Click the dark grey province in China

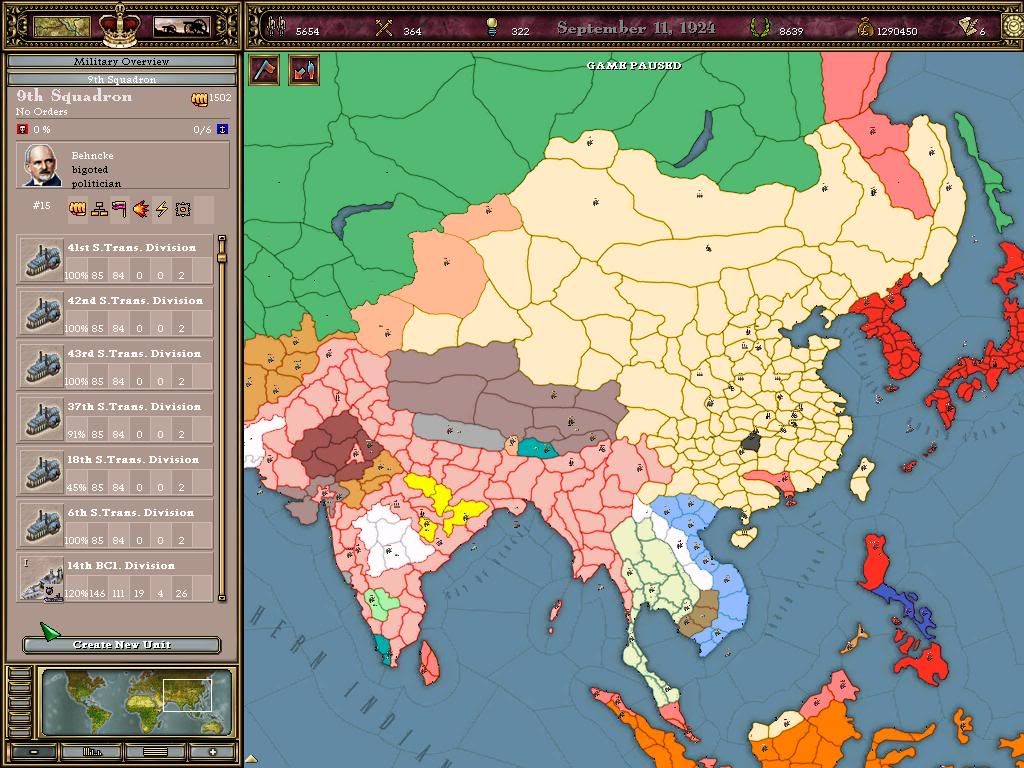(750, 443)
